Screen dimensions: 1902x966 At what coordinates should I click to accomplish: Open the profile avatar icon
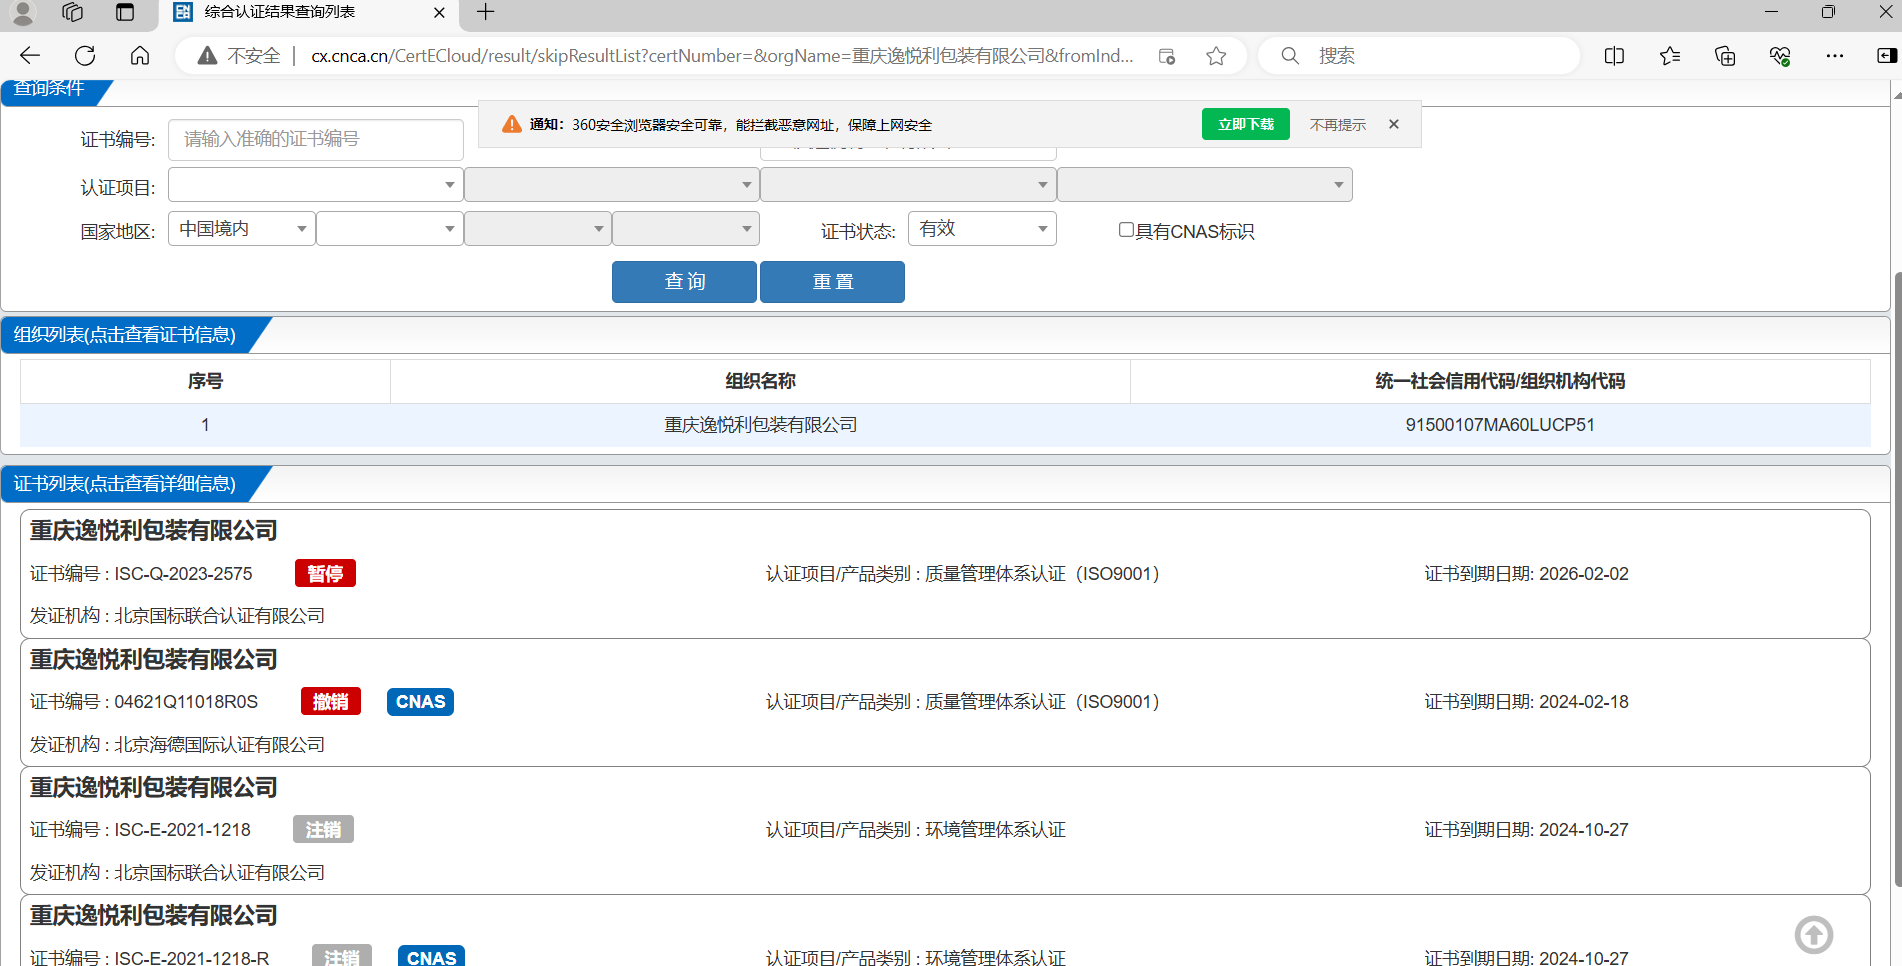point(22,12)
